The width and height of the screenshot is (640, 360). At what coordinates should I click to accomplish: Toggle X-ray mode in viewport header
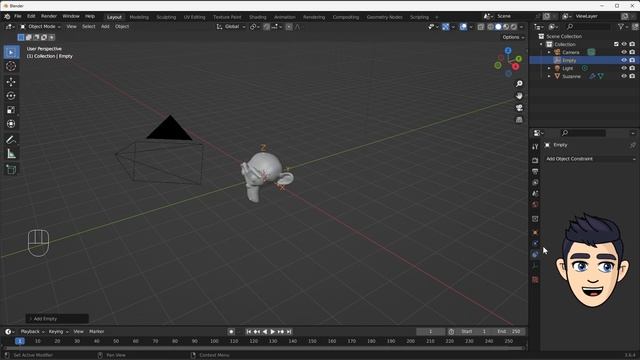(x=480, y=27)
